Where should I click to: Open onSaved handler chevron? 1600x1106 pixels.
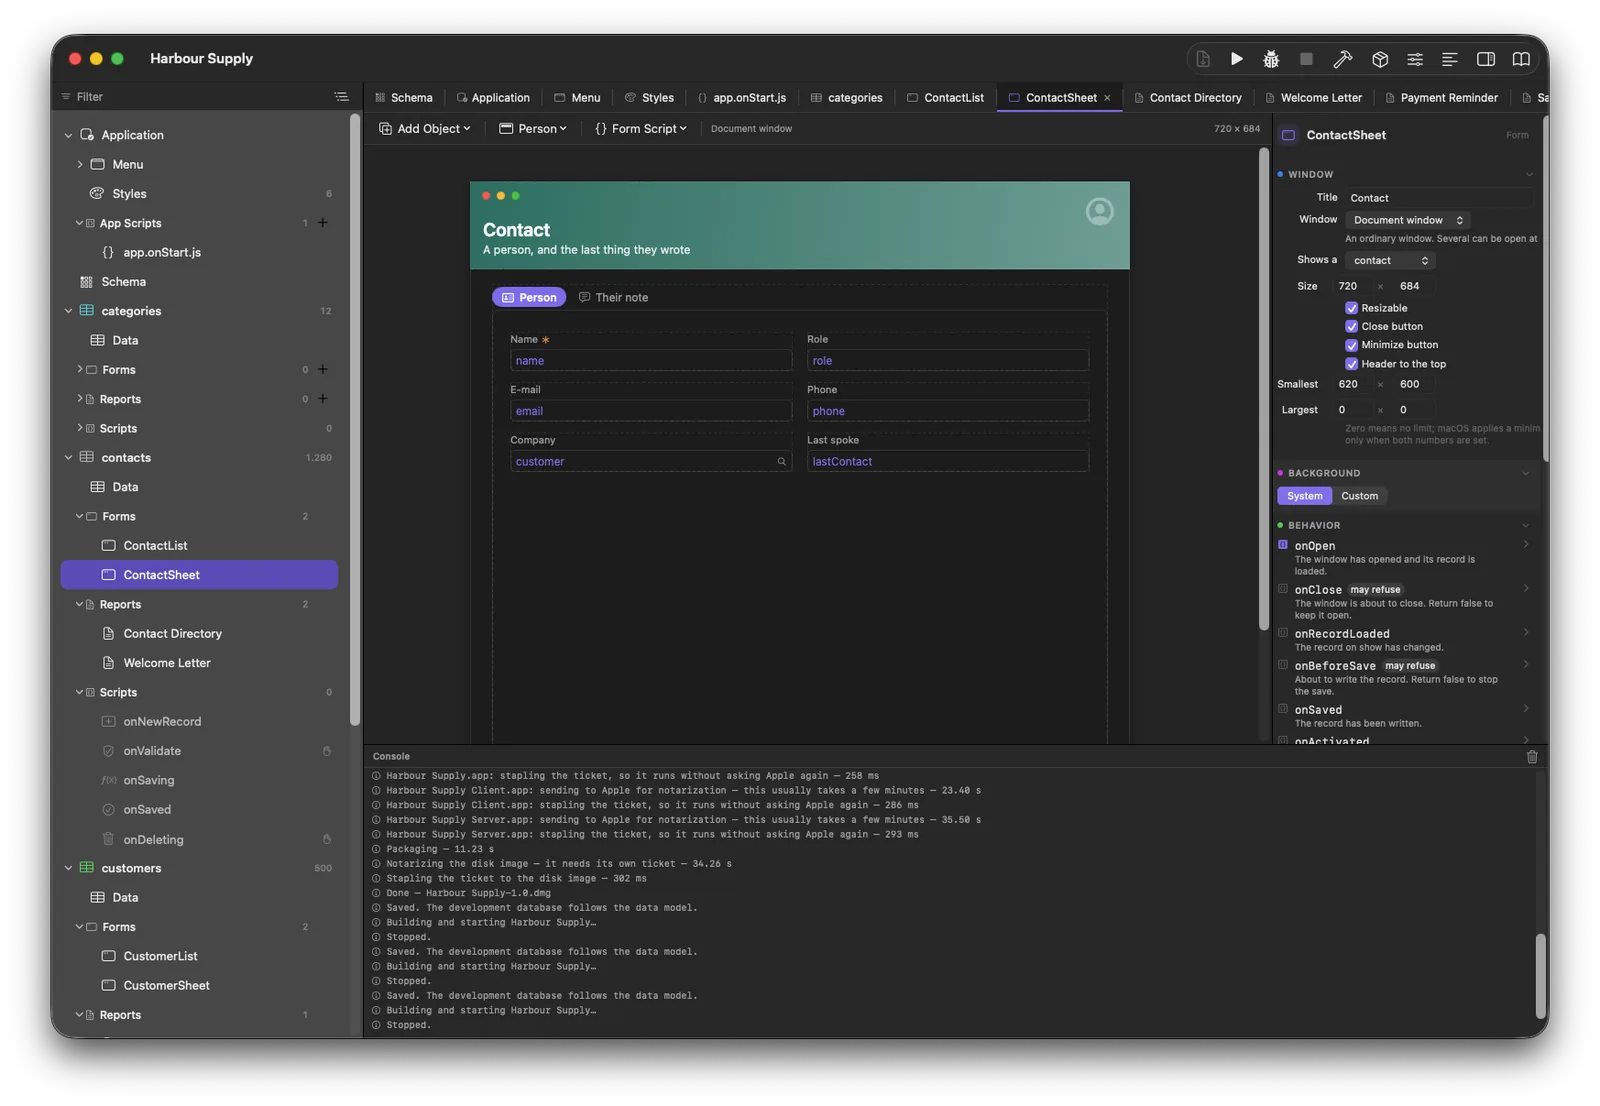[x=1526, y=709]
